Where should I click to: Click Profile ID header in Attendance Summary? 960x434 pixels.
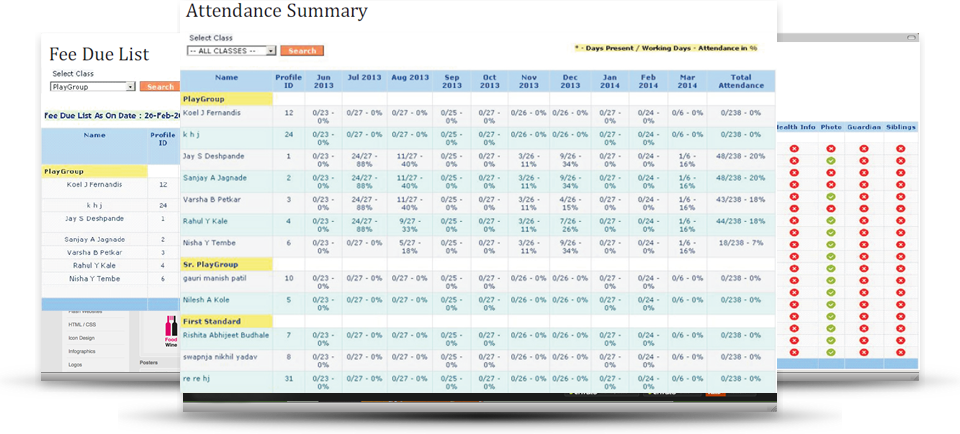(x=289, y=81)
